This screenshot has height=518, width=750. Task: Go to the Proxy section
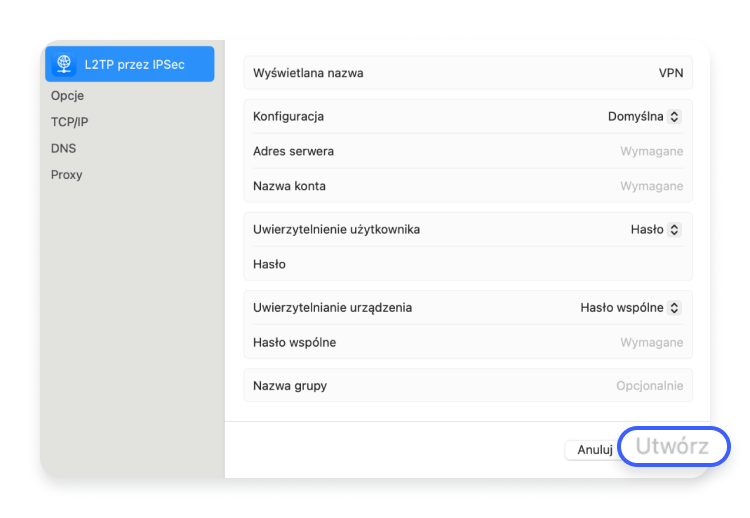click(x=66, y=175)
